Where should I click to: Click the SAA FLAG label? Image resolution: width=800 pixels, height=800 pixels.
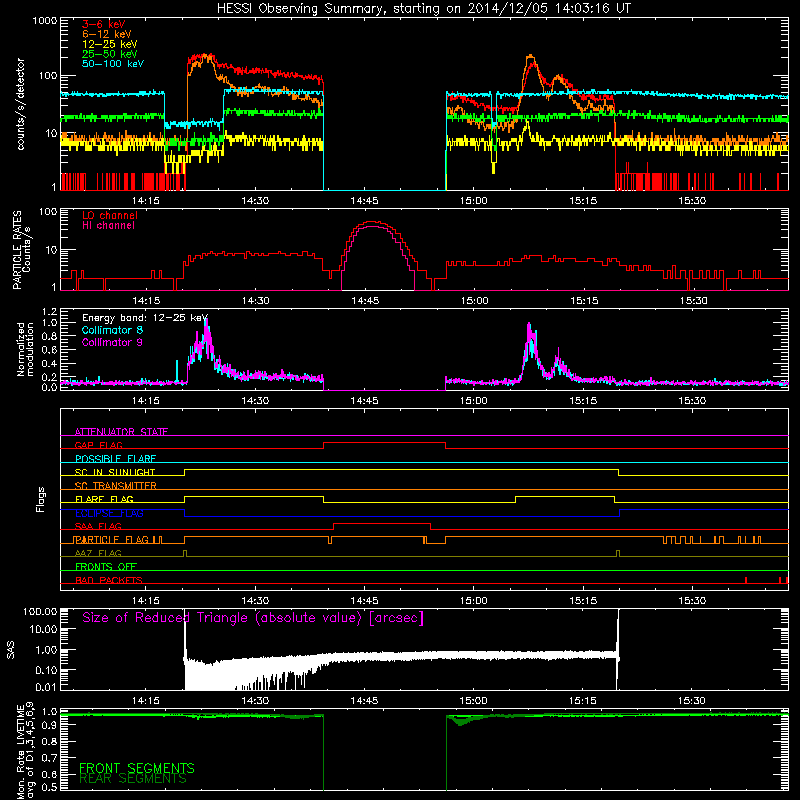[98, 526]
